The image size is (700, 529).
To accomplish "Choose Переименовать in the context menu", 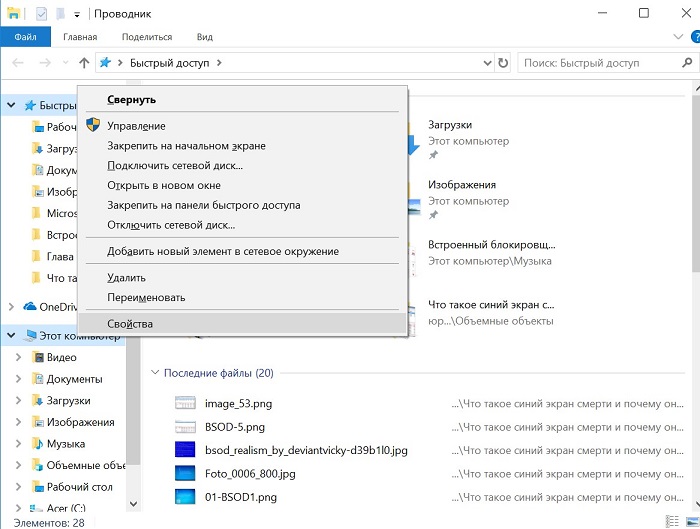I will [242, 297].
